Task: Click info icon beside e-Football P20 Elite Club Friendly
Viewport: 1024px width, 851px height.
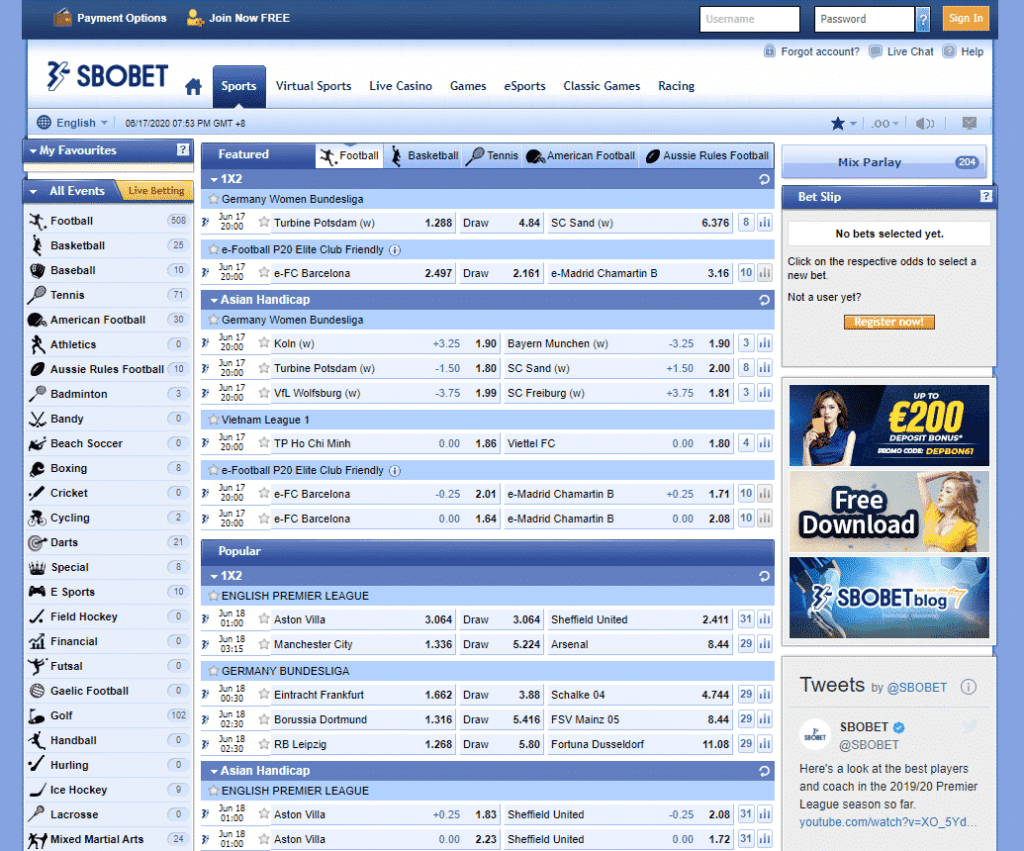Action: (x=395, y=250)
